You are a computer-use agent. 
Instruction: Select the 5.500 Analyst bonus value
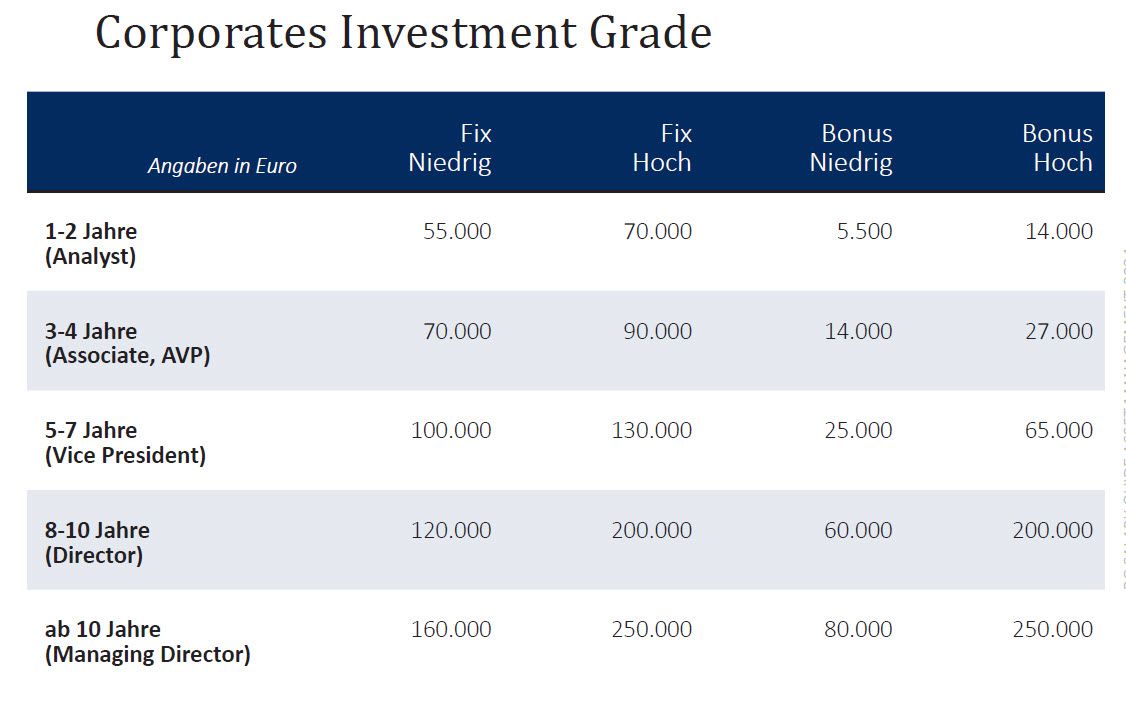click(x=864, y=231)
